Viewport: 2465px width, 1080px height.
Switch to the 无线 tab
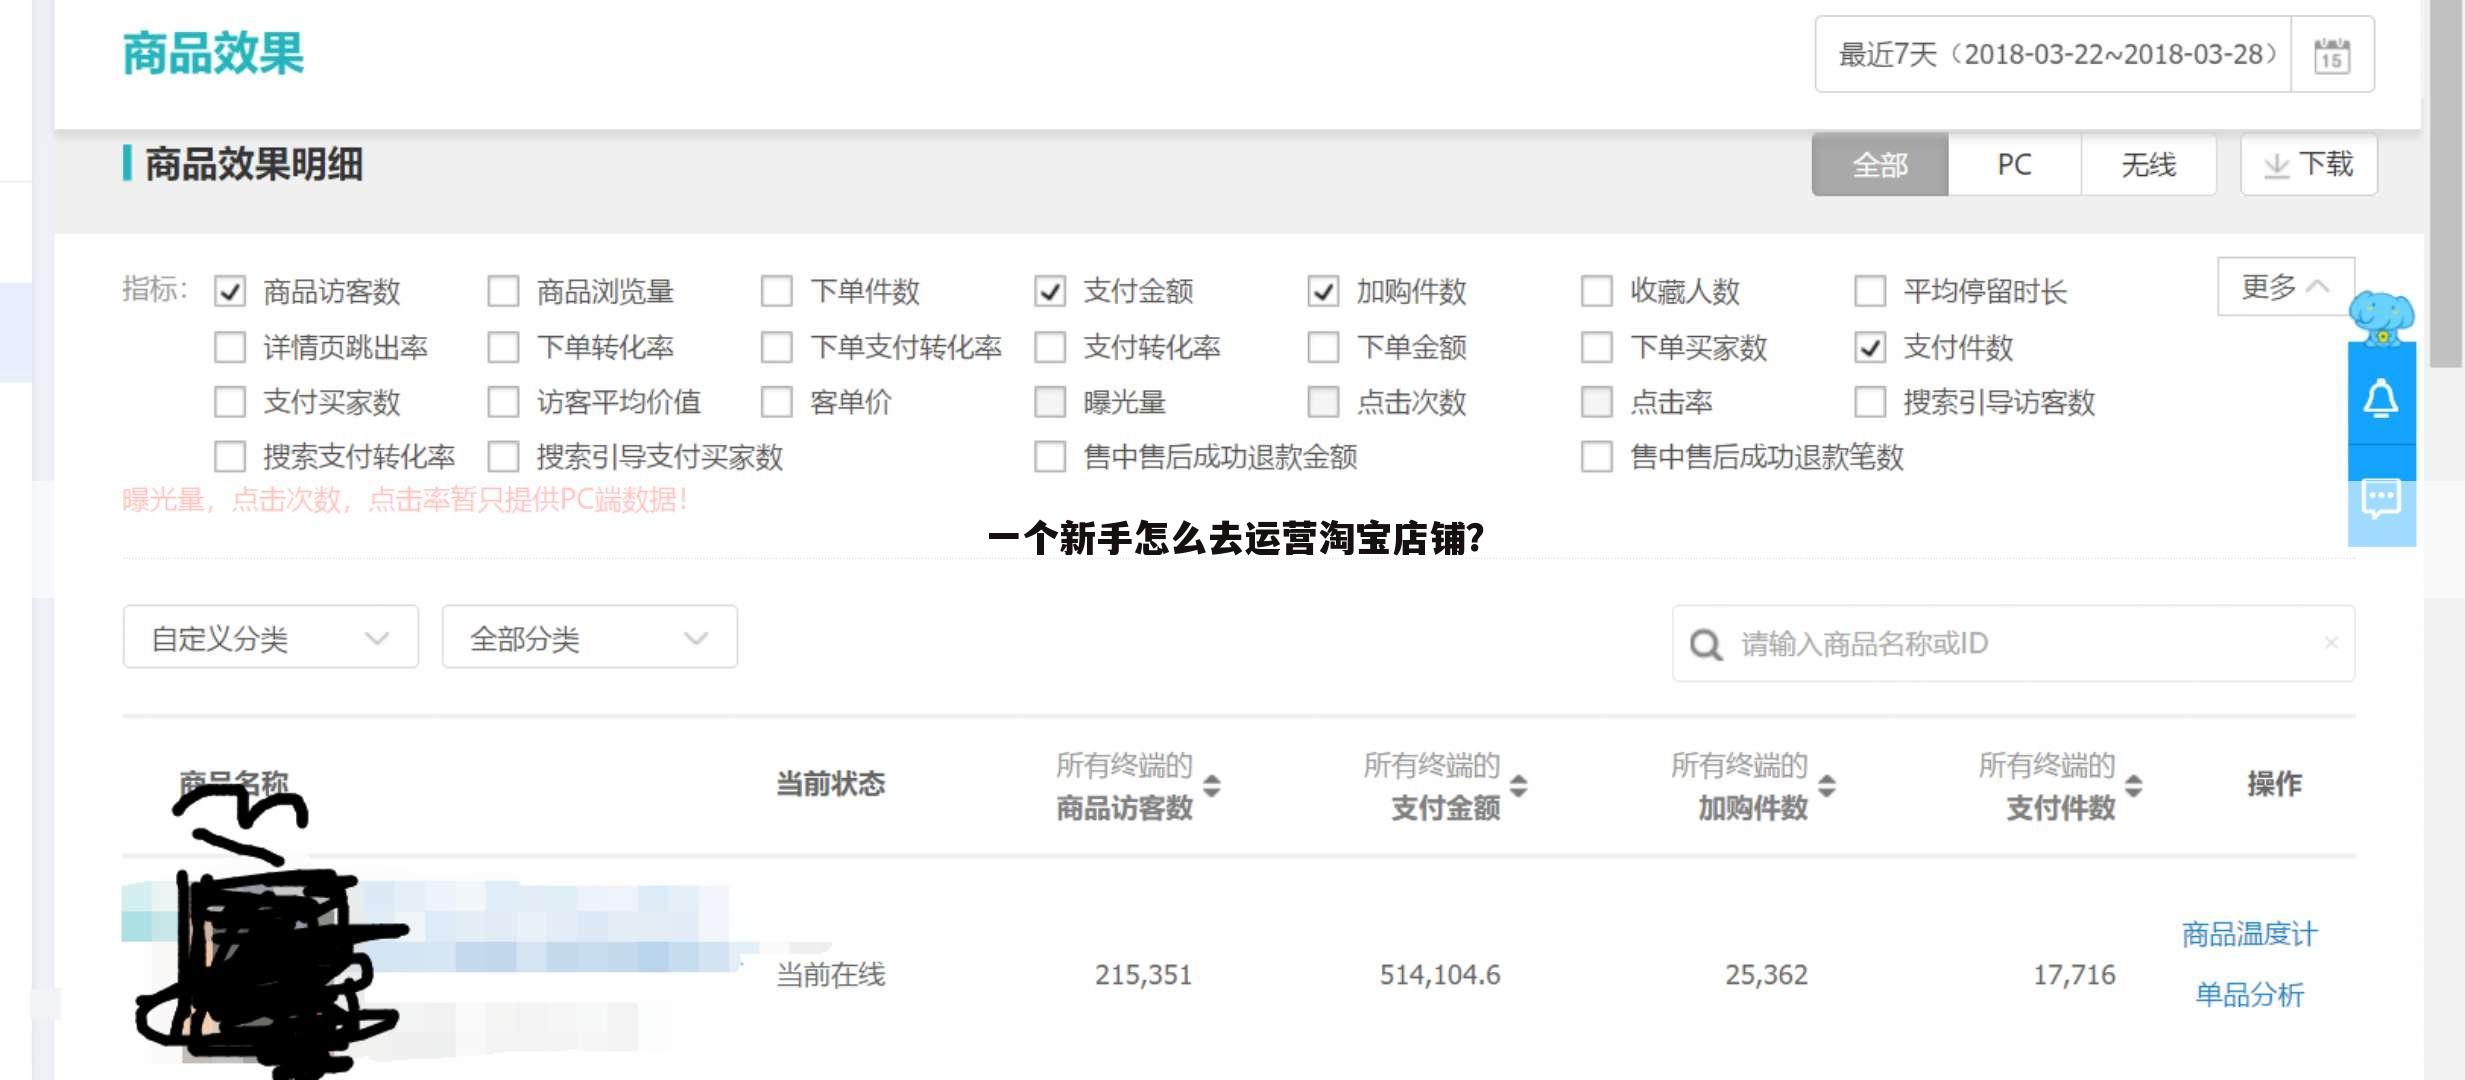click(x=2148, y=165)
